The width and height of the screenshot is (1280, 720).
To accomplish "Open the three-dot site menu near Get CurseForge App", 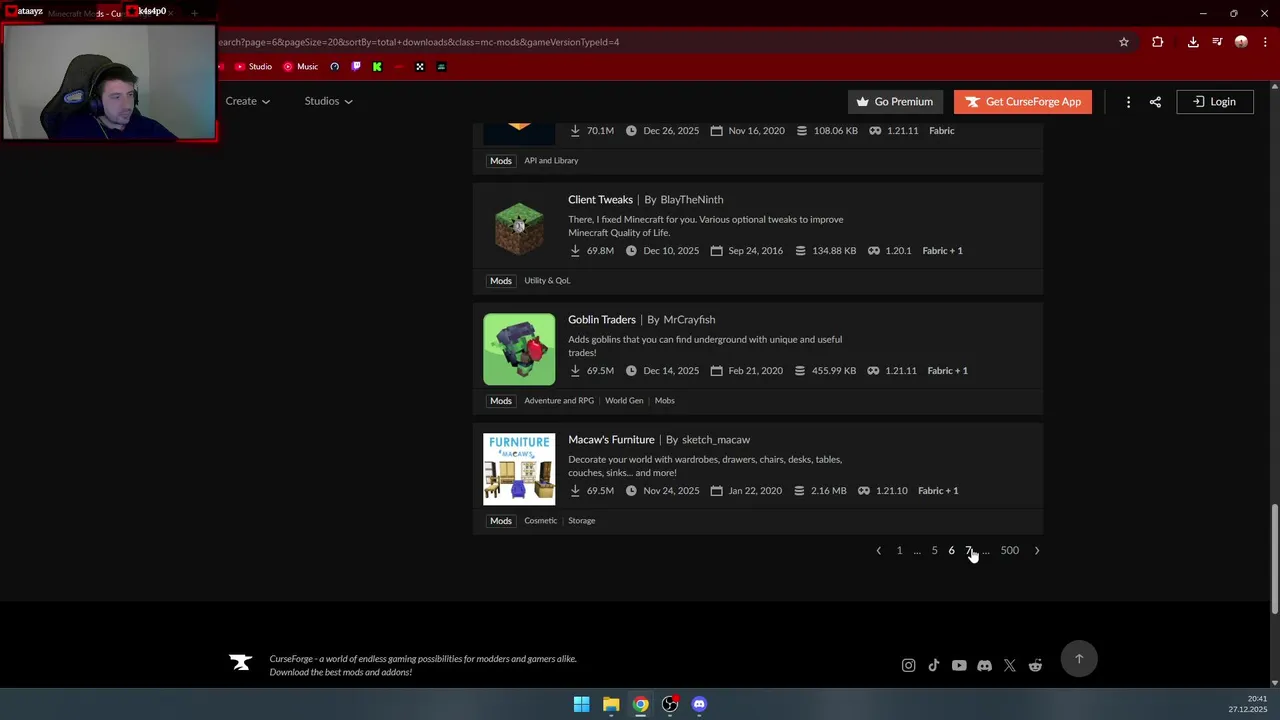I will tap(1128, 102).
